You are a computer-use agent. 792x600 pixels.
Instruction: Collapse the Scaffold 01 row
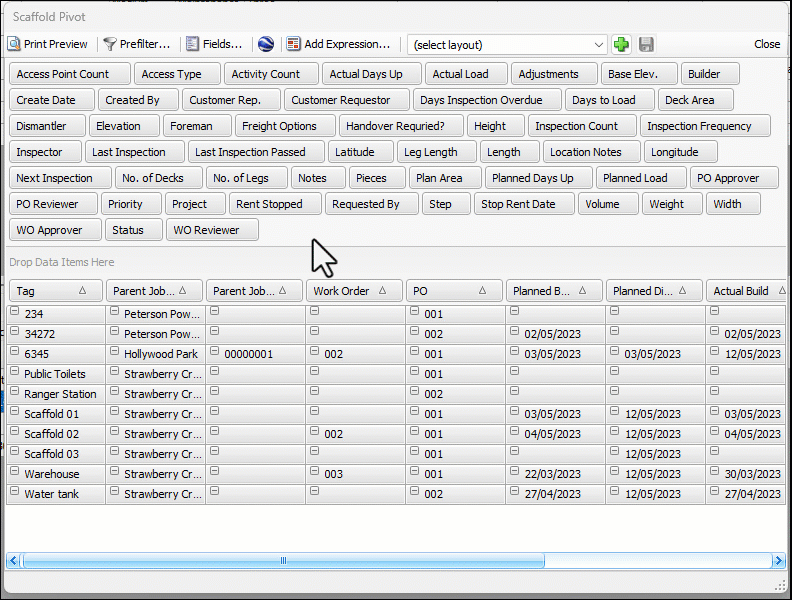point(14,412)
